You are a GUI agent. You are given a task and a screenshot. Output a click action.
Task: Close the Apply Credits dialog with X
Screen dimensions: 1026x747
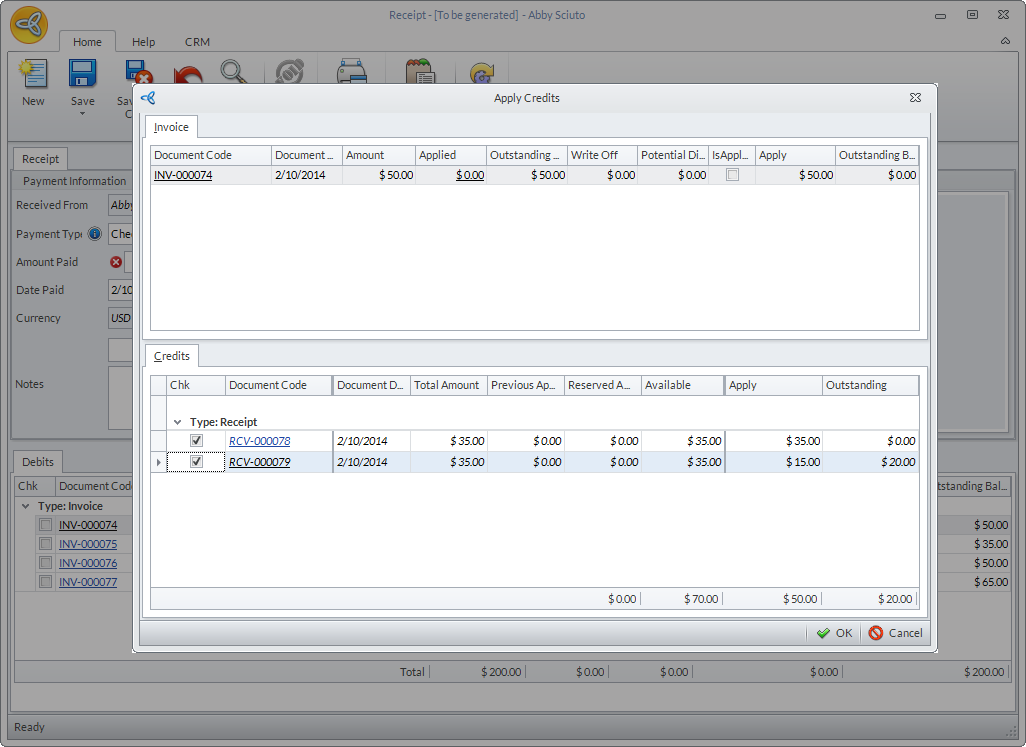(x=915, y=98)
